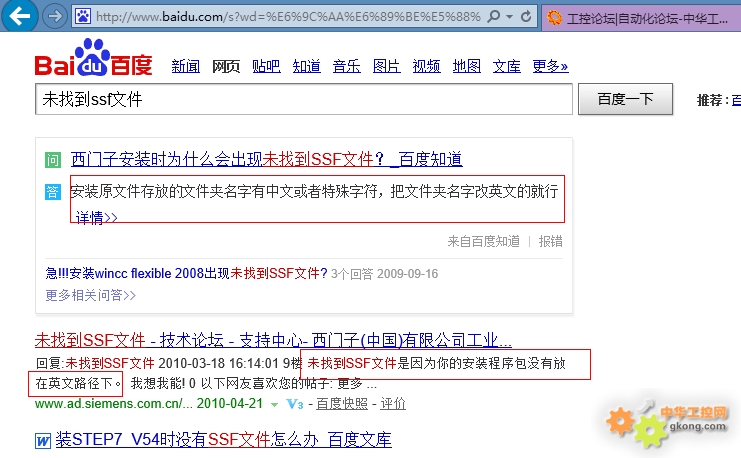Open the 图片 category

[x=387, y=66]
